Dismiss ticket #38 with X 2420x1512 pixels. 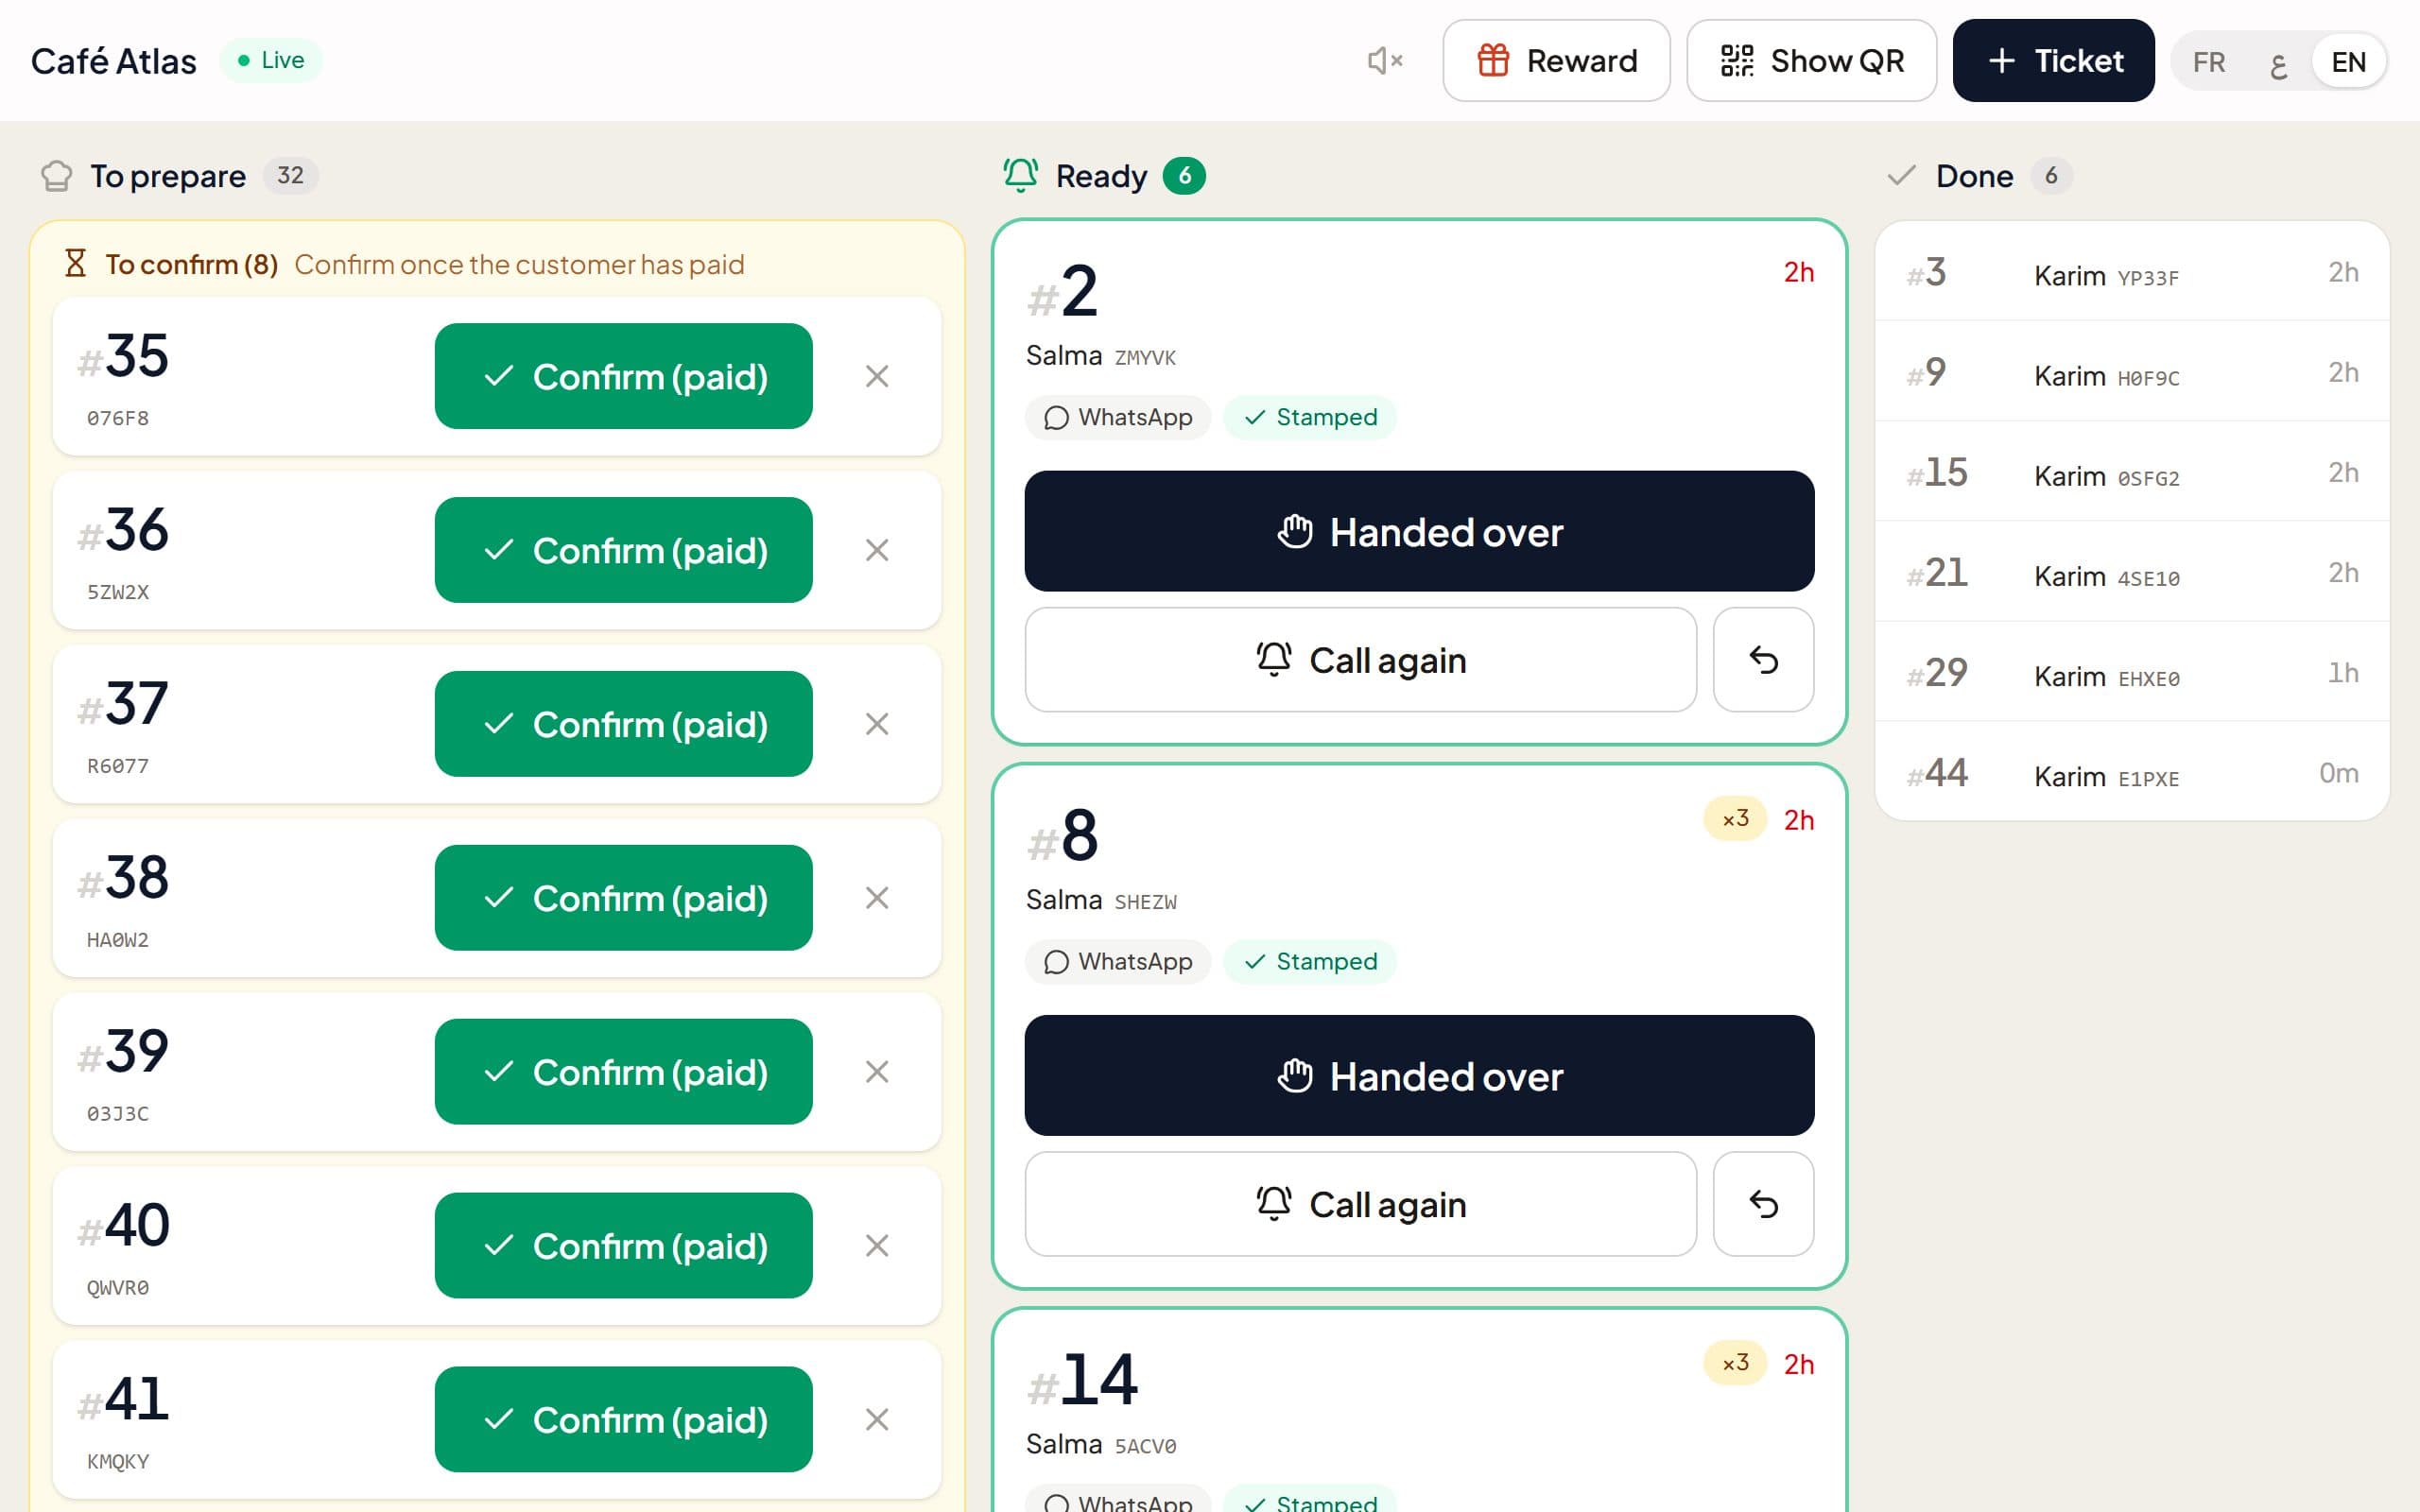pyautogui.click(x=877, y=898)
